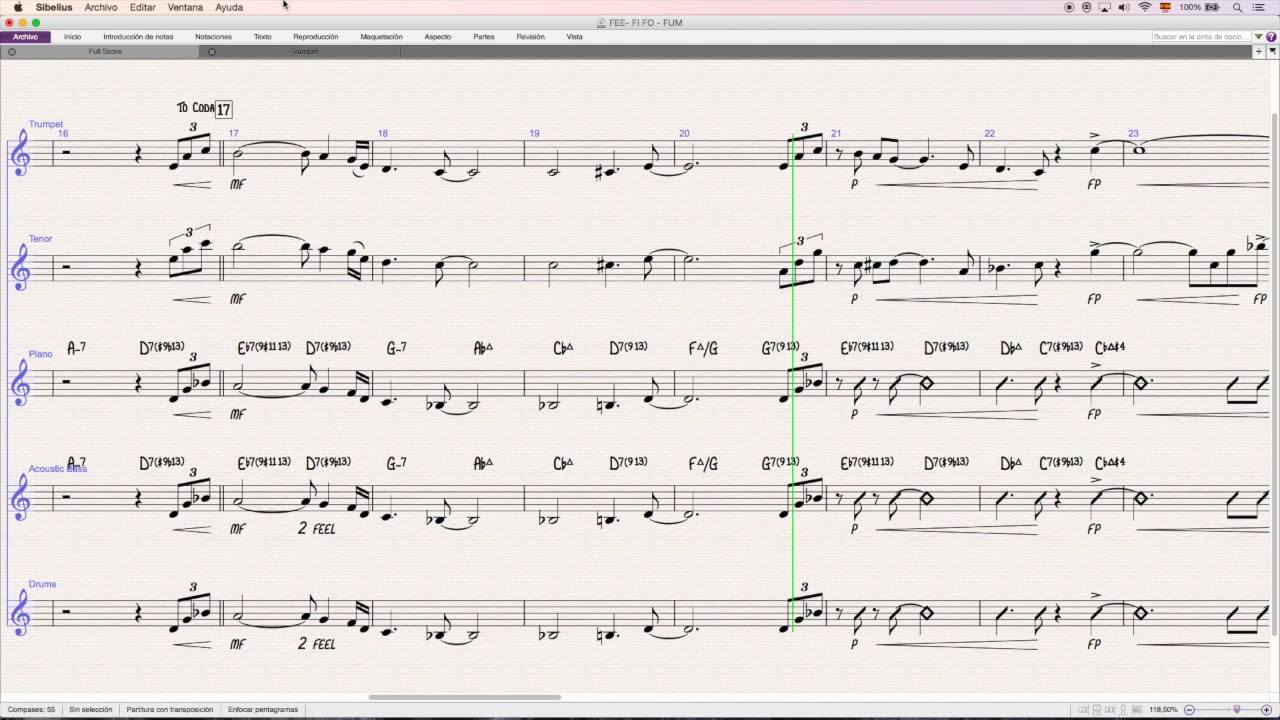Screen dimensions: 1280x720
Task: Click the screen recording stop icon in menu bar
Action: click(x=1069, y=7)
